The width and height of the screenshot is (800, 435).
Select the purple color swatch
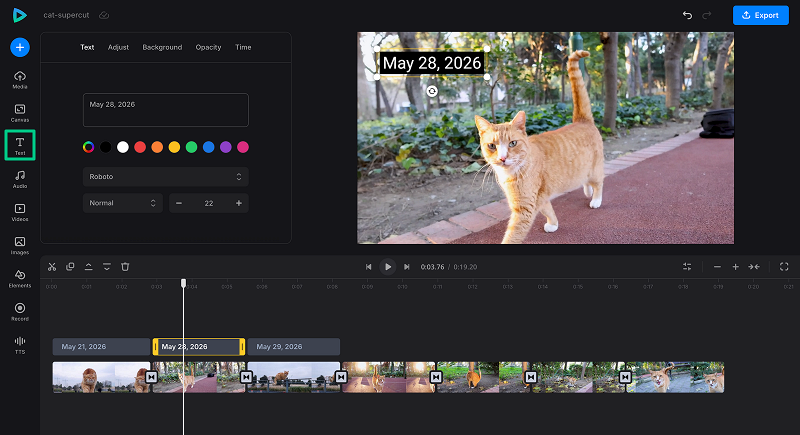pyautogui.click(x=226, y=147)
